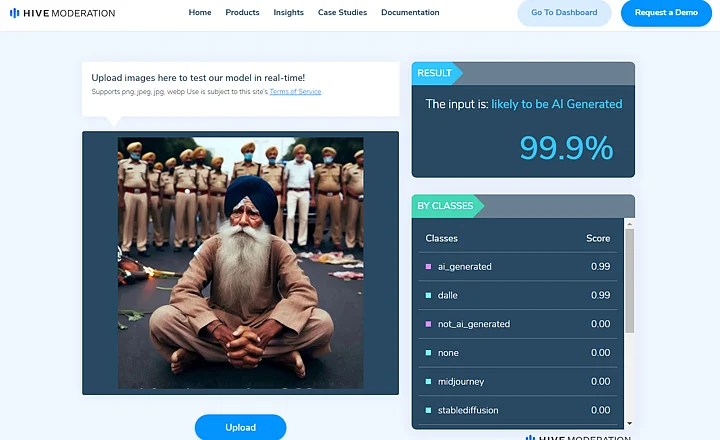Click the cyan square beside none class
This screenshot has height=440, width=720.
(x=428, y=352)
